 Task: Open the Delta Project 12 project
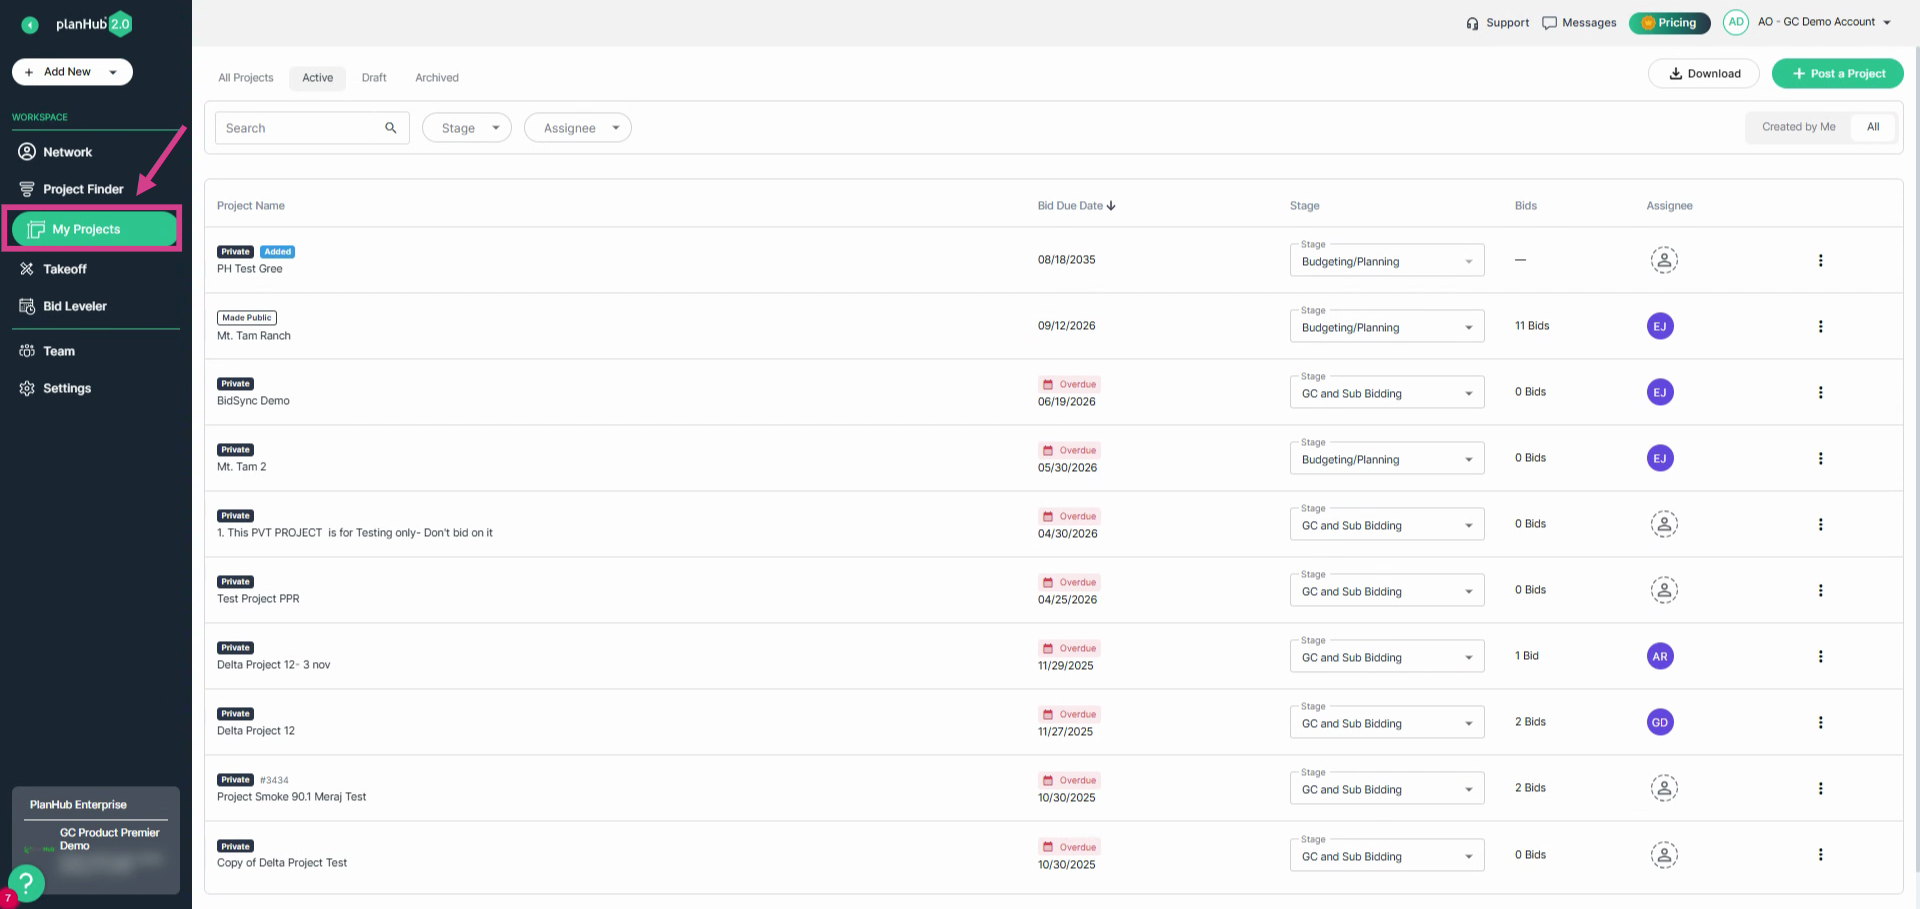coord(256,731)
